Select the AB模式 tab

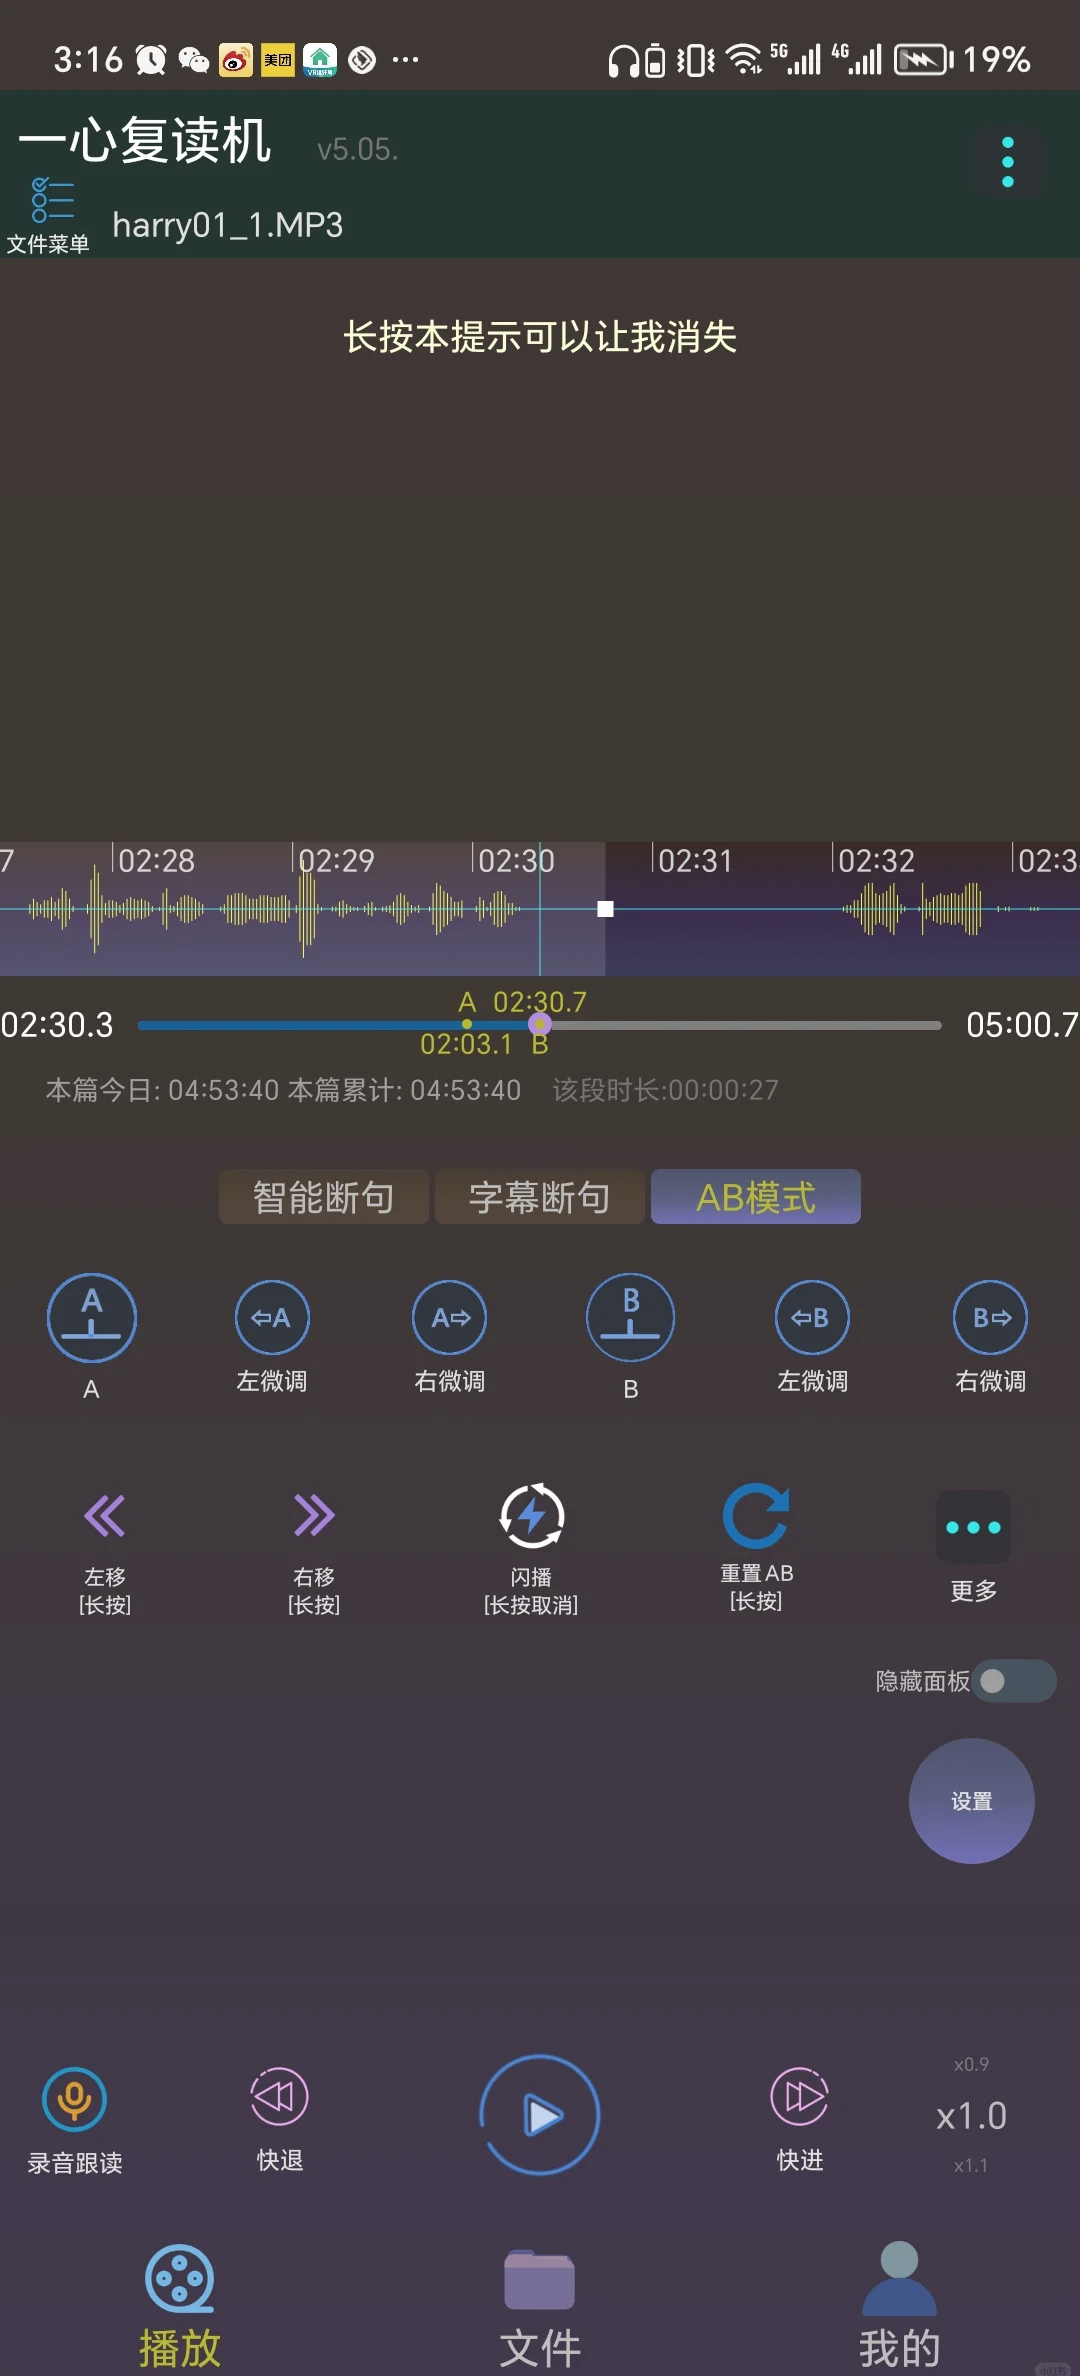coord(756,1197)
